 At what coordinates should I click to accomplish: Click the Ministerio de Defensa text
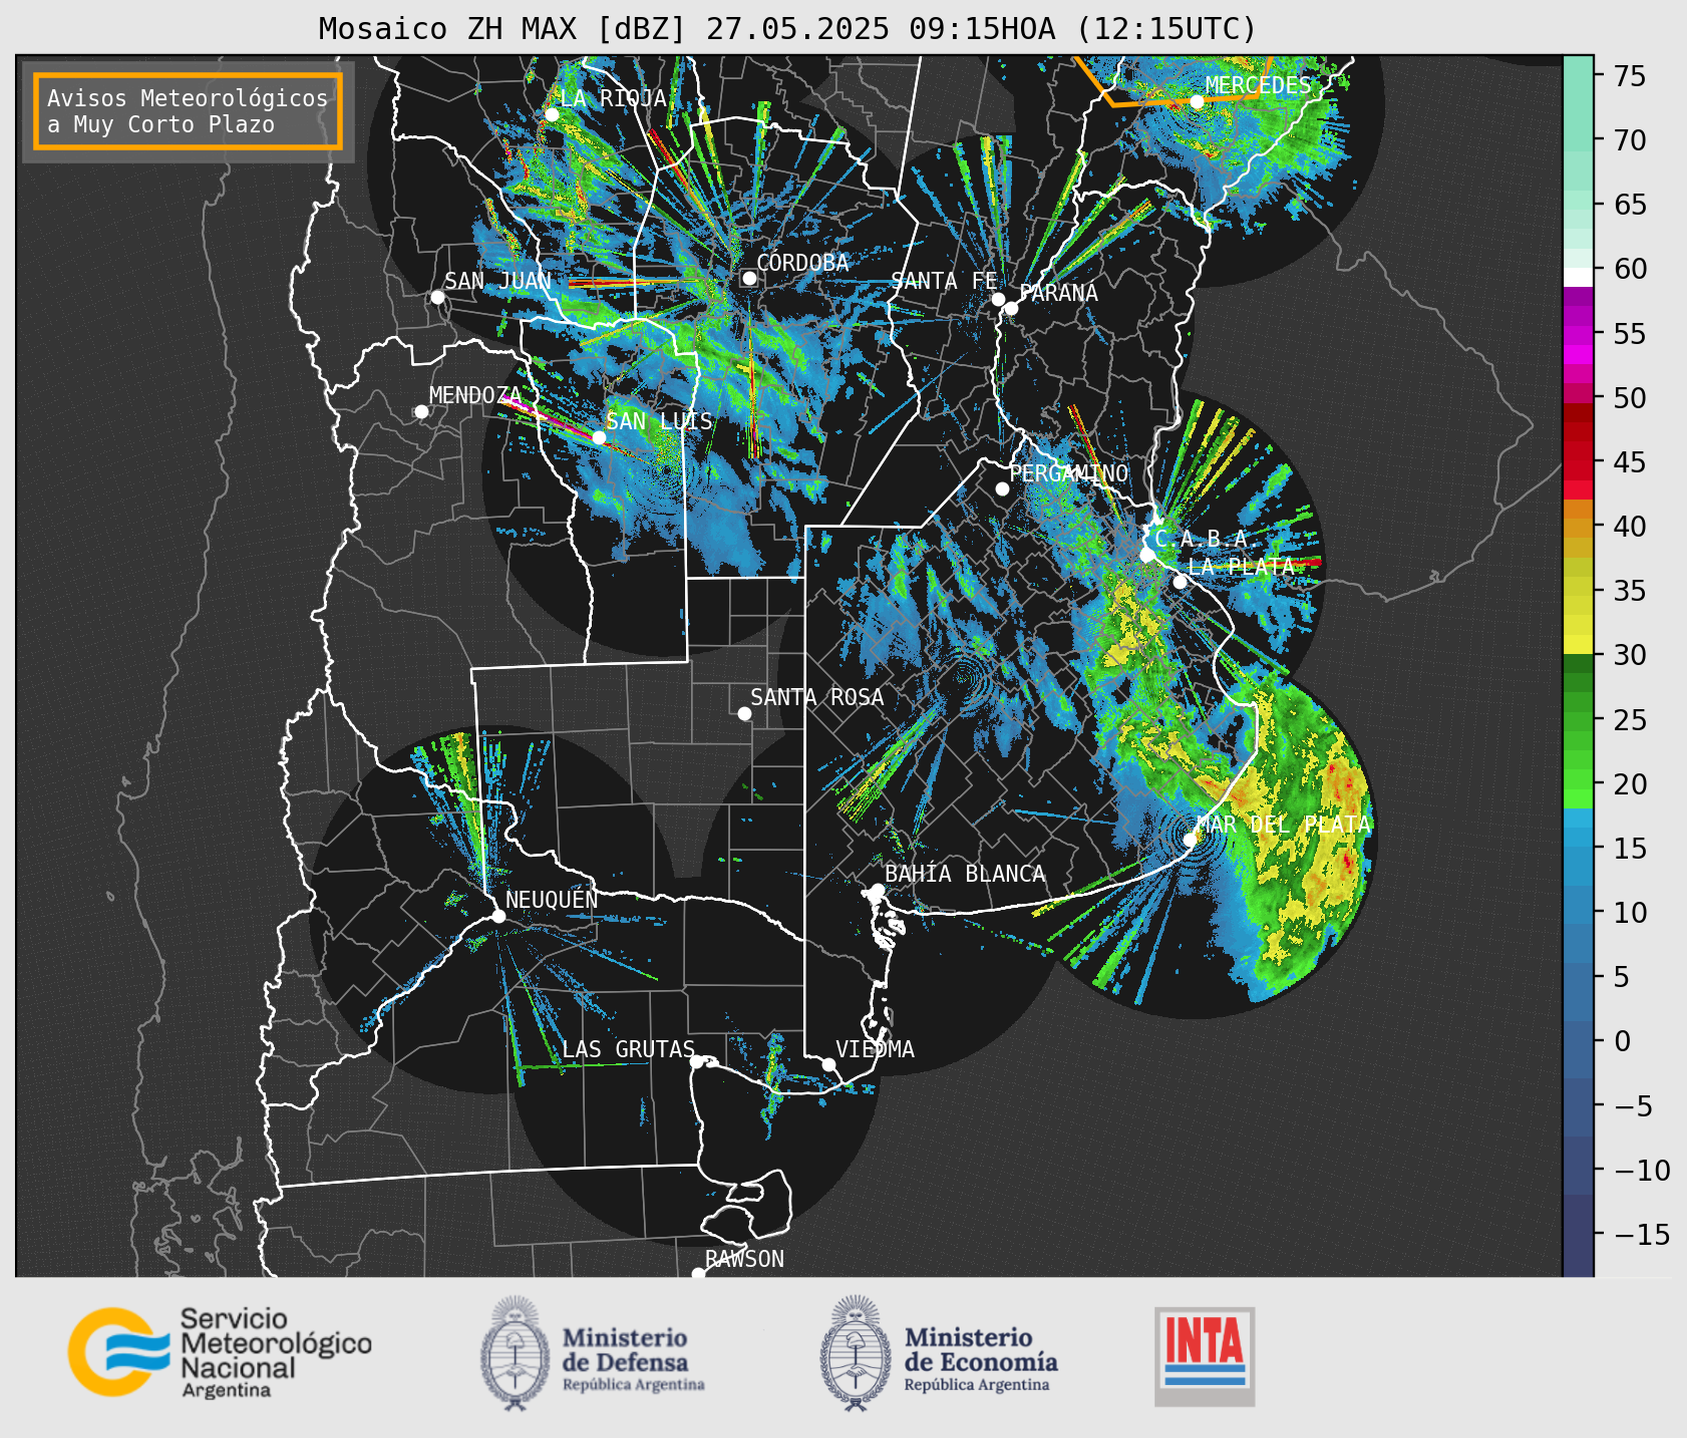tap(633, 1359)
